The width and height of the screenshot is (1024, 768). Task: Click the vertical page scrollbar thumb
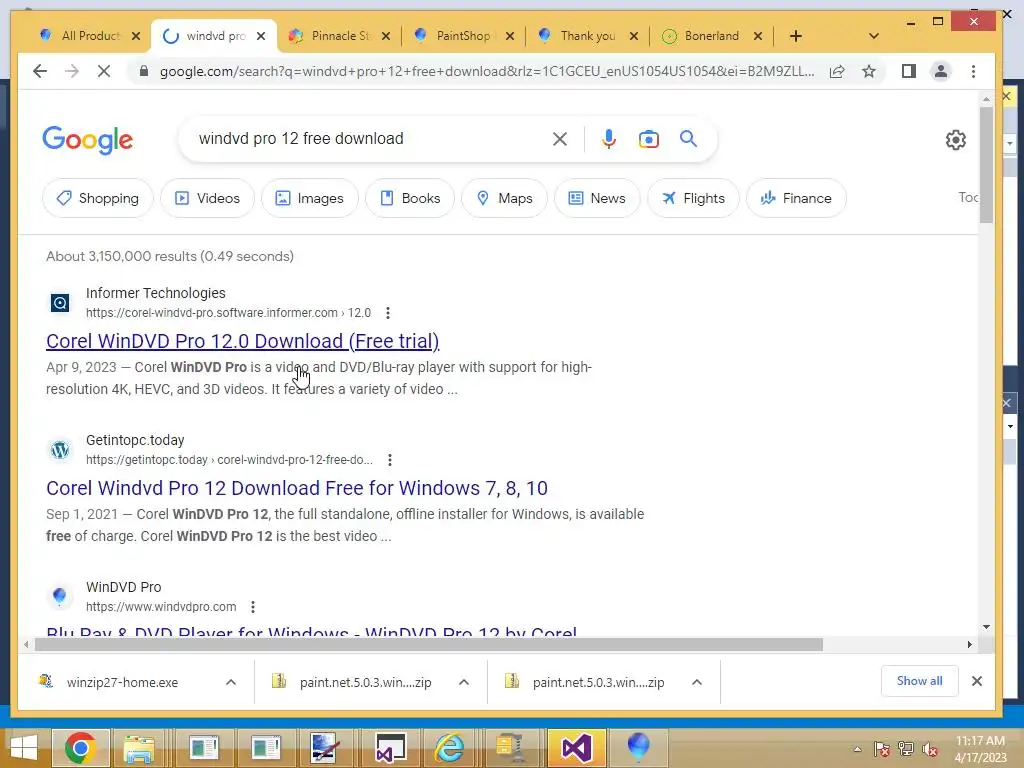pos(986,165)
